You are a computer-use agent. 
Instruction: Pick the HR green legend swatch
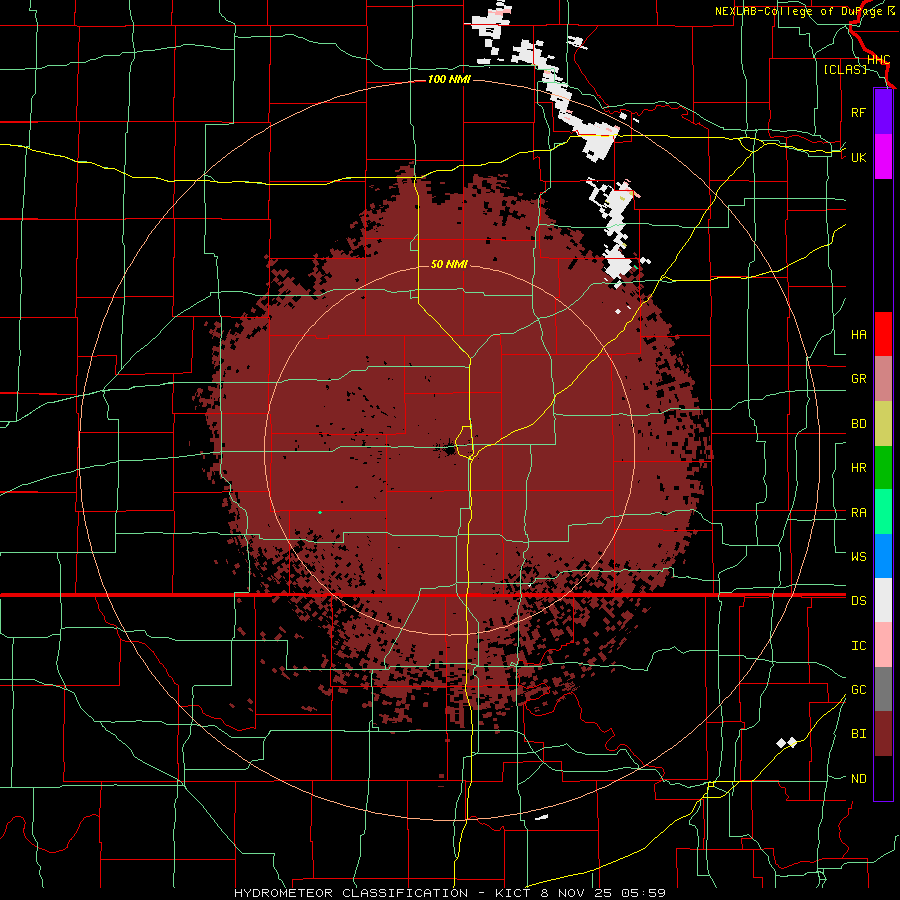point(883,468)
